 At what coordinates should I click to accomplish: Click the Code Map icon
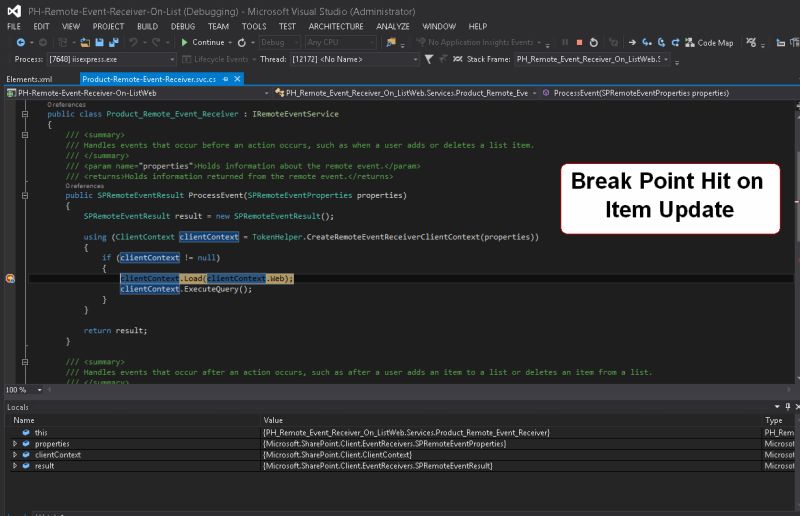point(690,42)
